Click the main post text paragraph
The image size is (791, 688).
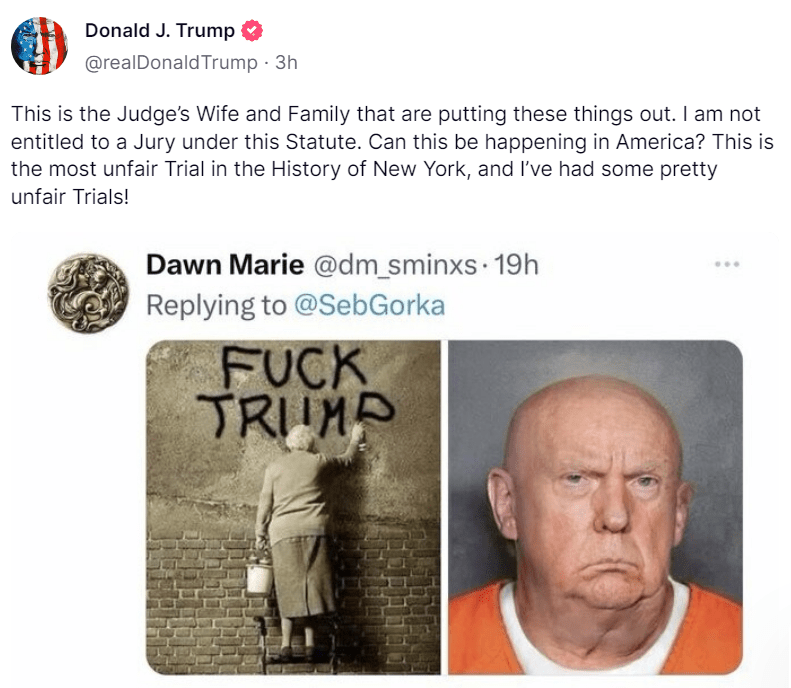tap(392, 155)
